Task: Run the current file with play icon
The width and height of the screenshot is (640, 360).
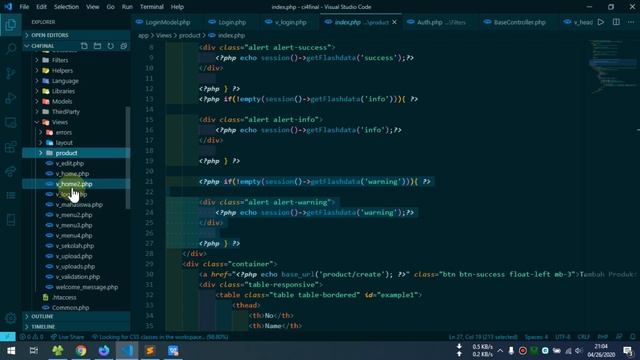Action: 601,22
